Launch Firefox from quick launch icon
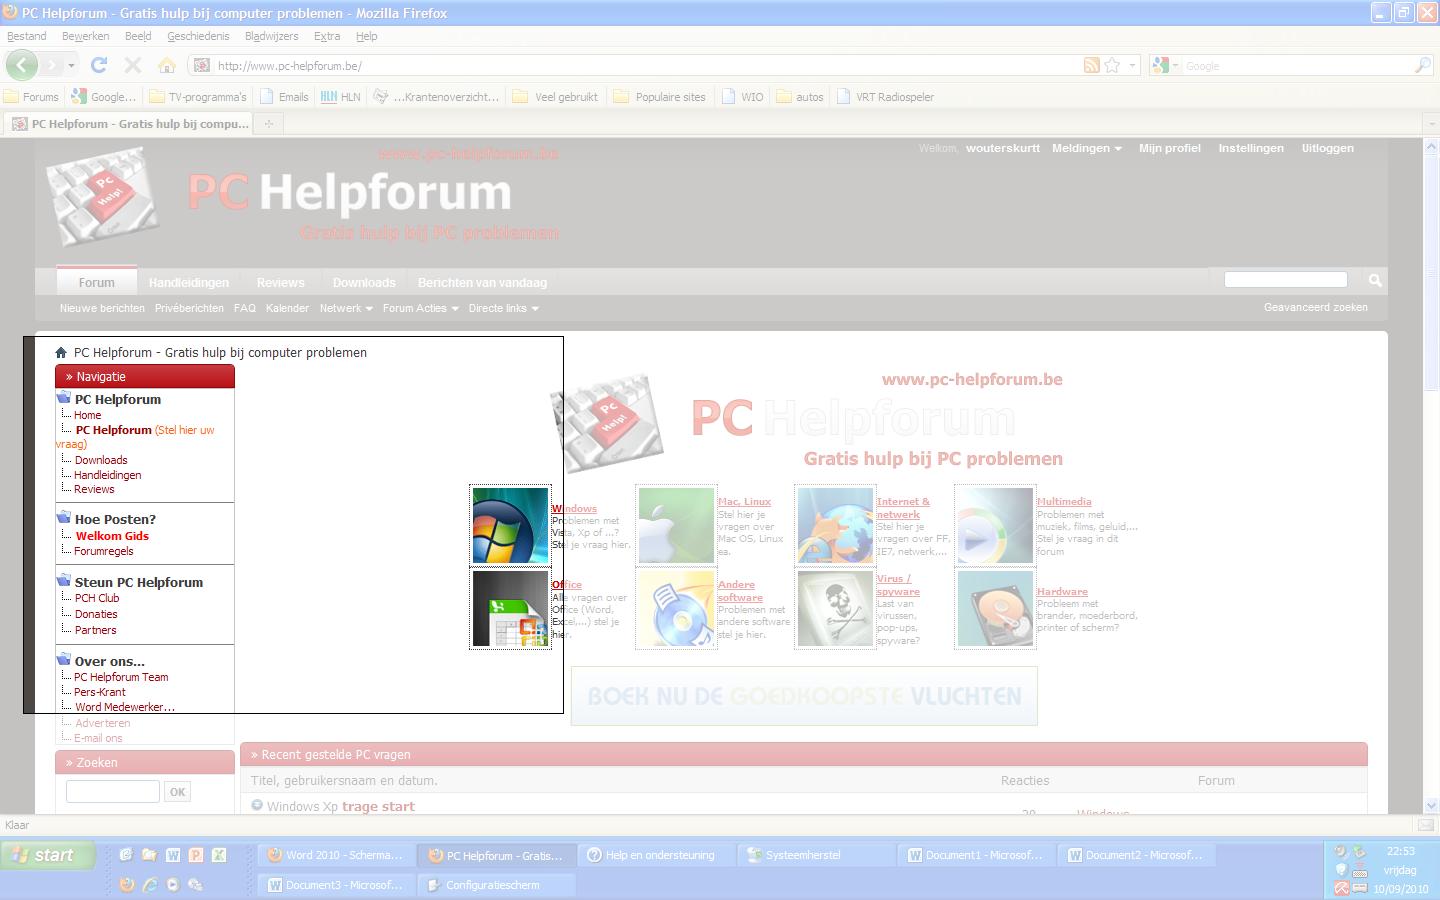This screenshot has height=900, width=1440. point(126,884)
